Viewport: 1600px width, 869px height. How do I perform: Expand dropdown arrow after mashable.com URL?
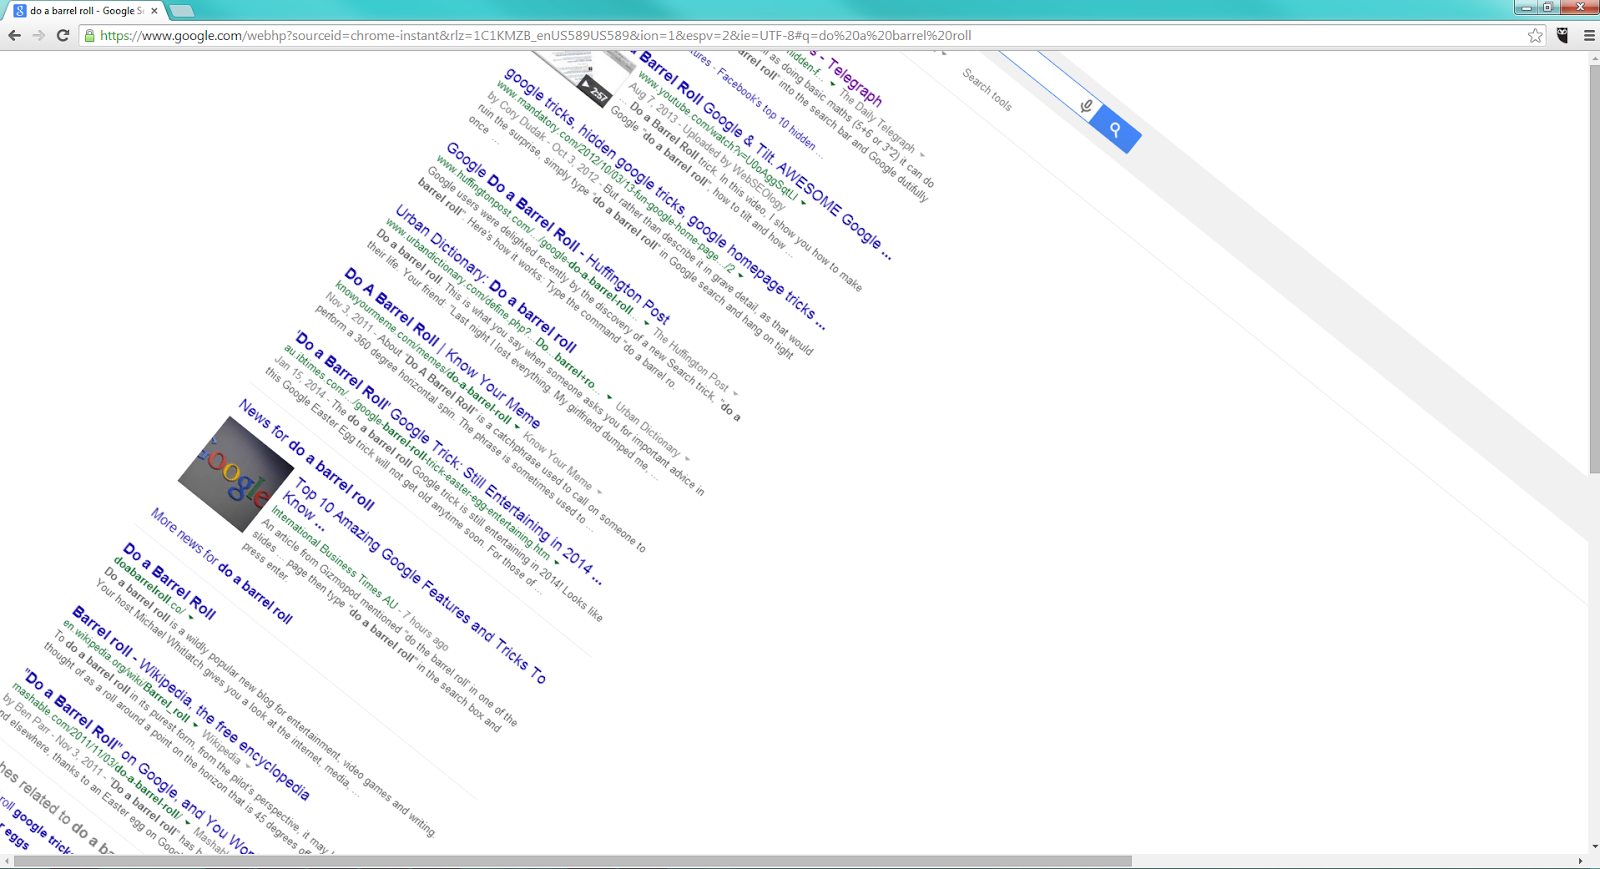187,823
